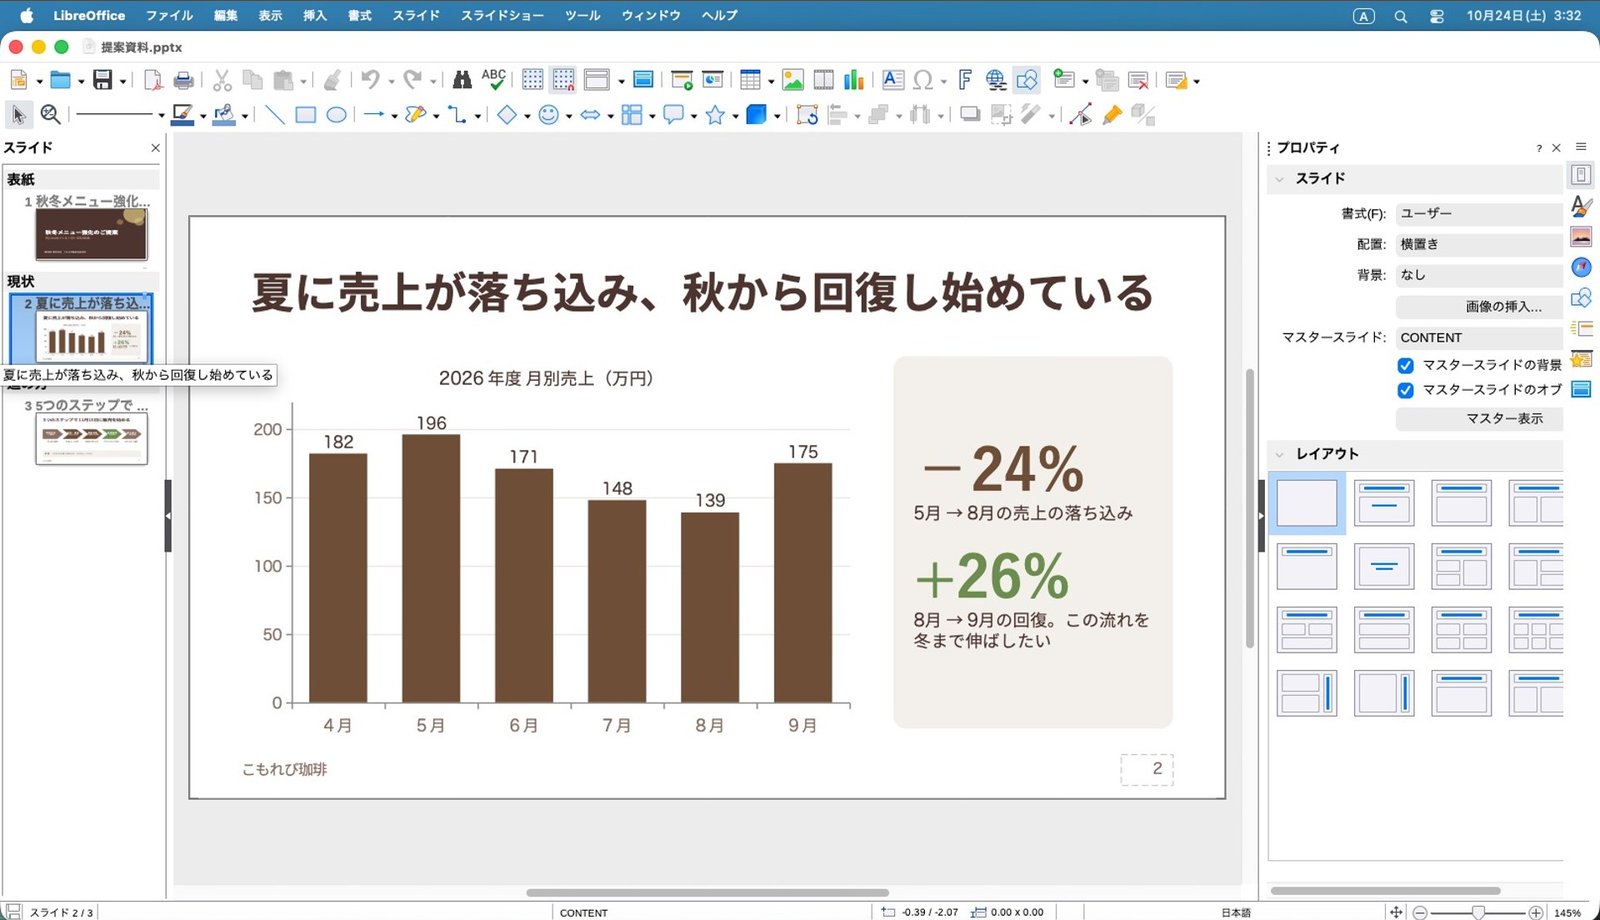Image resolution: width=1600 pixels, height=920 pixels.
Task: Insert a table from the toolbar
Action: pyautogui.click(x=750, y=80)
